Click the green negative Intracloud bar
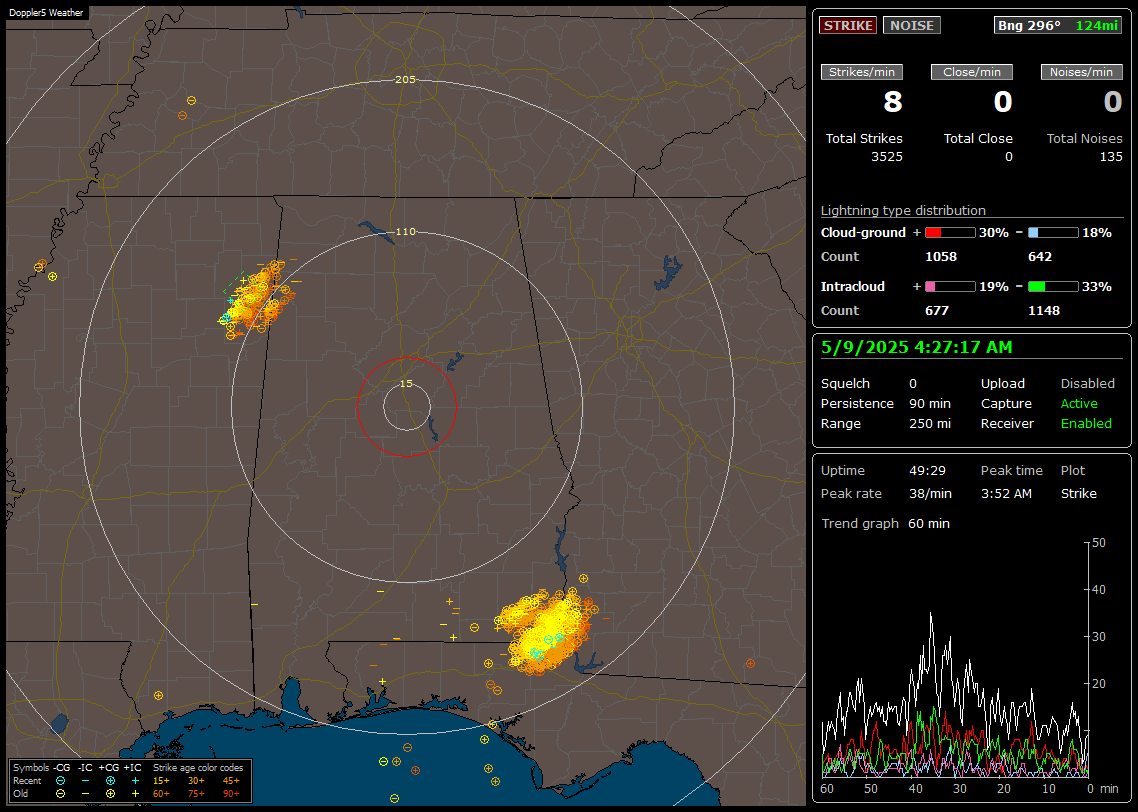1138x812 pixels. tap(1053, 287)
